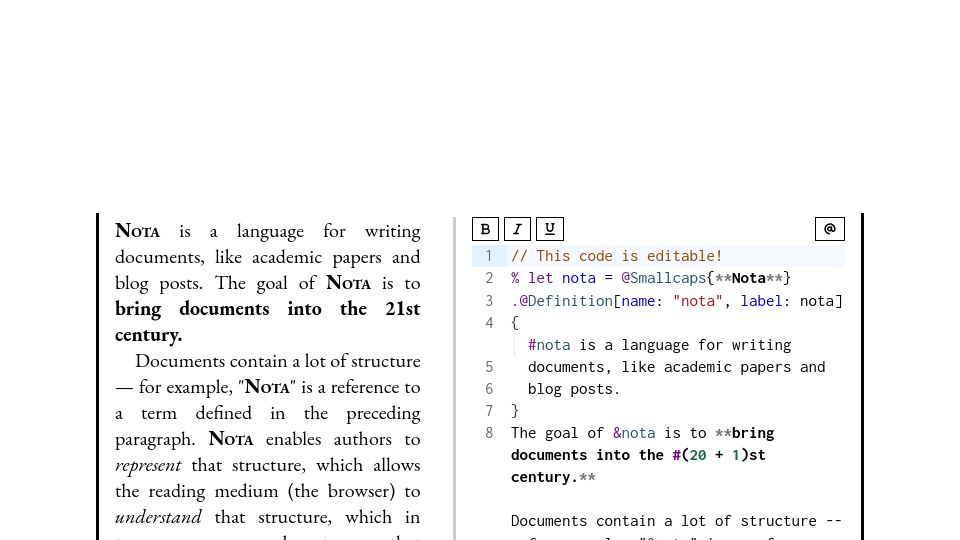960x540 pixels.
Task: Click the comment "// This code is editable!"
Action: click(x=617, y=256)
